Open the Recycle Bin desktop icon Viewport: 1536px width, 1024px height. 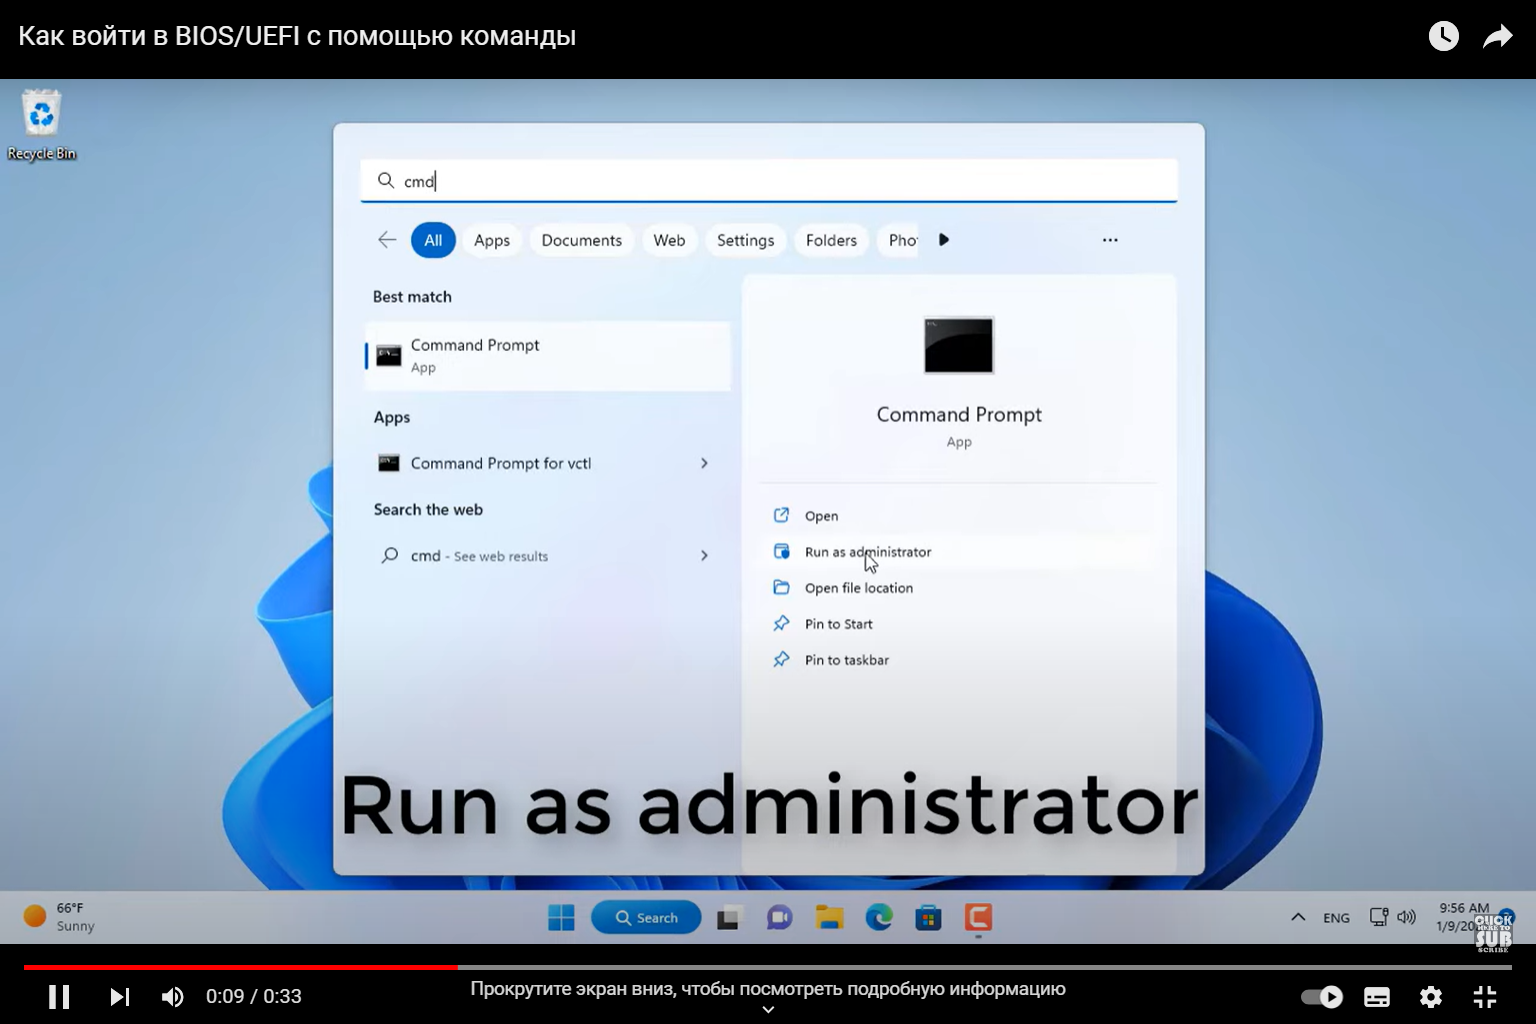[41, 125]
